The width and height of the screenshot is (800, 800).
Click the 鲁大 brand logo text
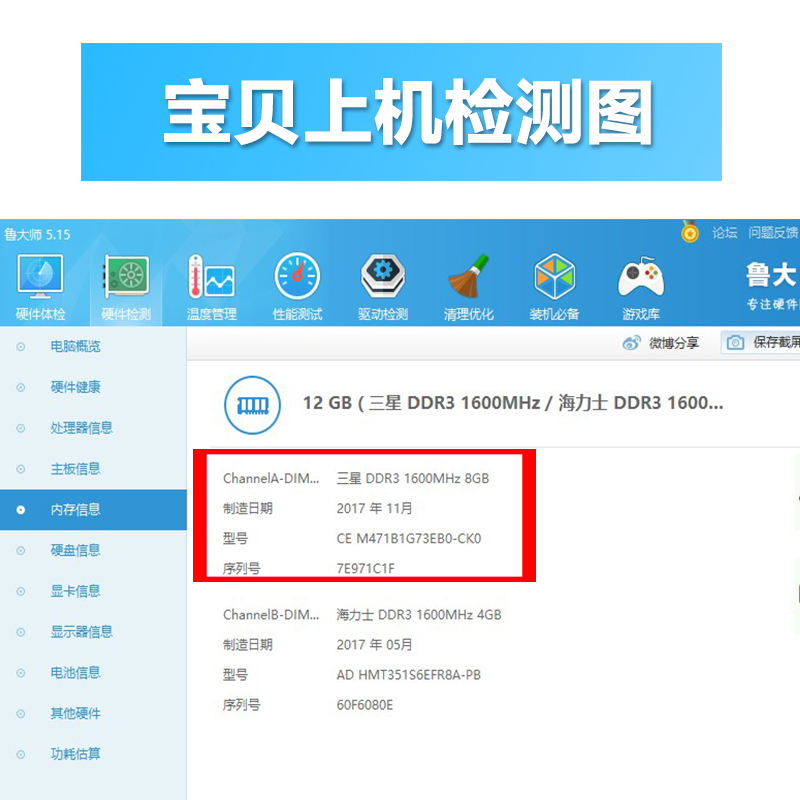click(x=771, y=275)
